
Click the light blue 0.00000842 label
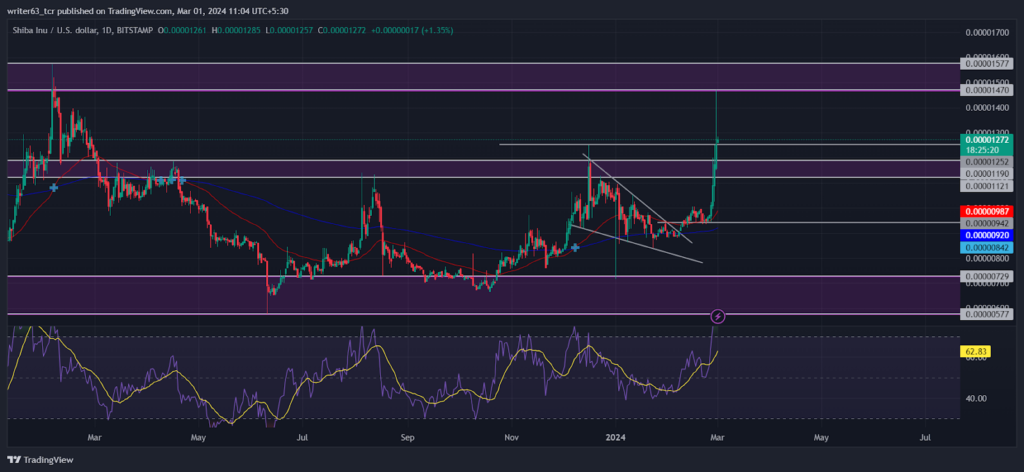(985, 247)
